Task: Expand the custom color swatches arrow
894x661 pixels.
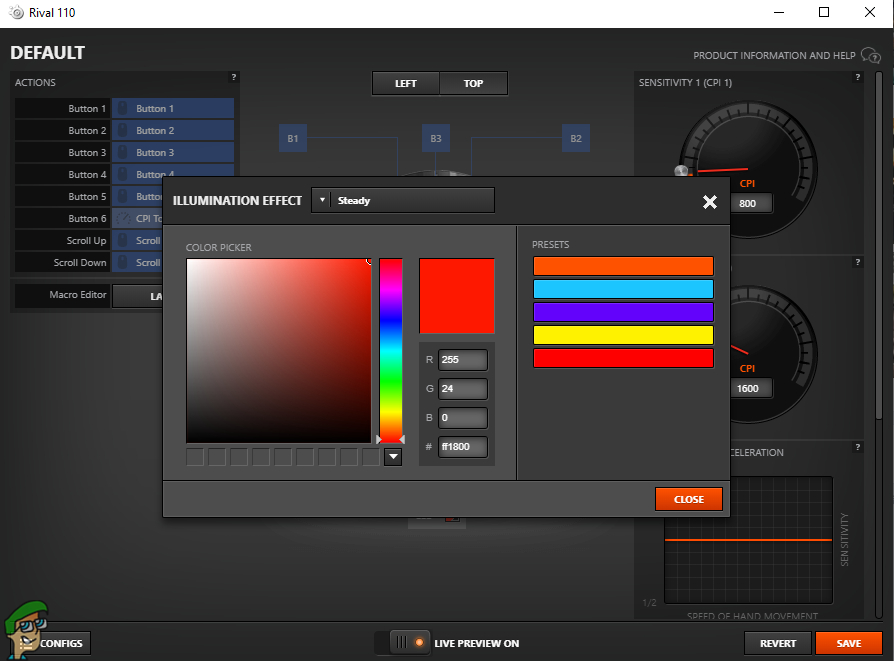Action: tap(393, 457)
